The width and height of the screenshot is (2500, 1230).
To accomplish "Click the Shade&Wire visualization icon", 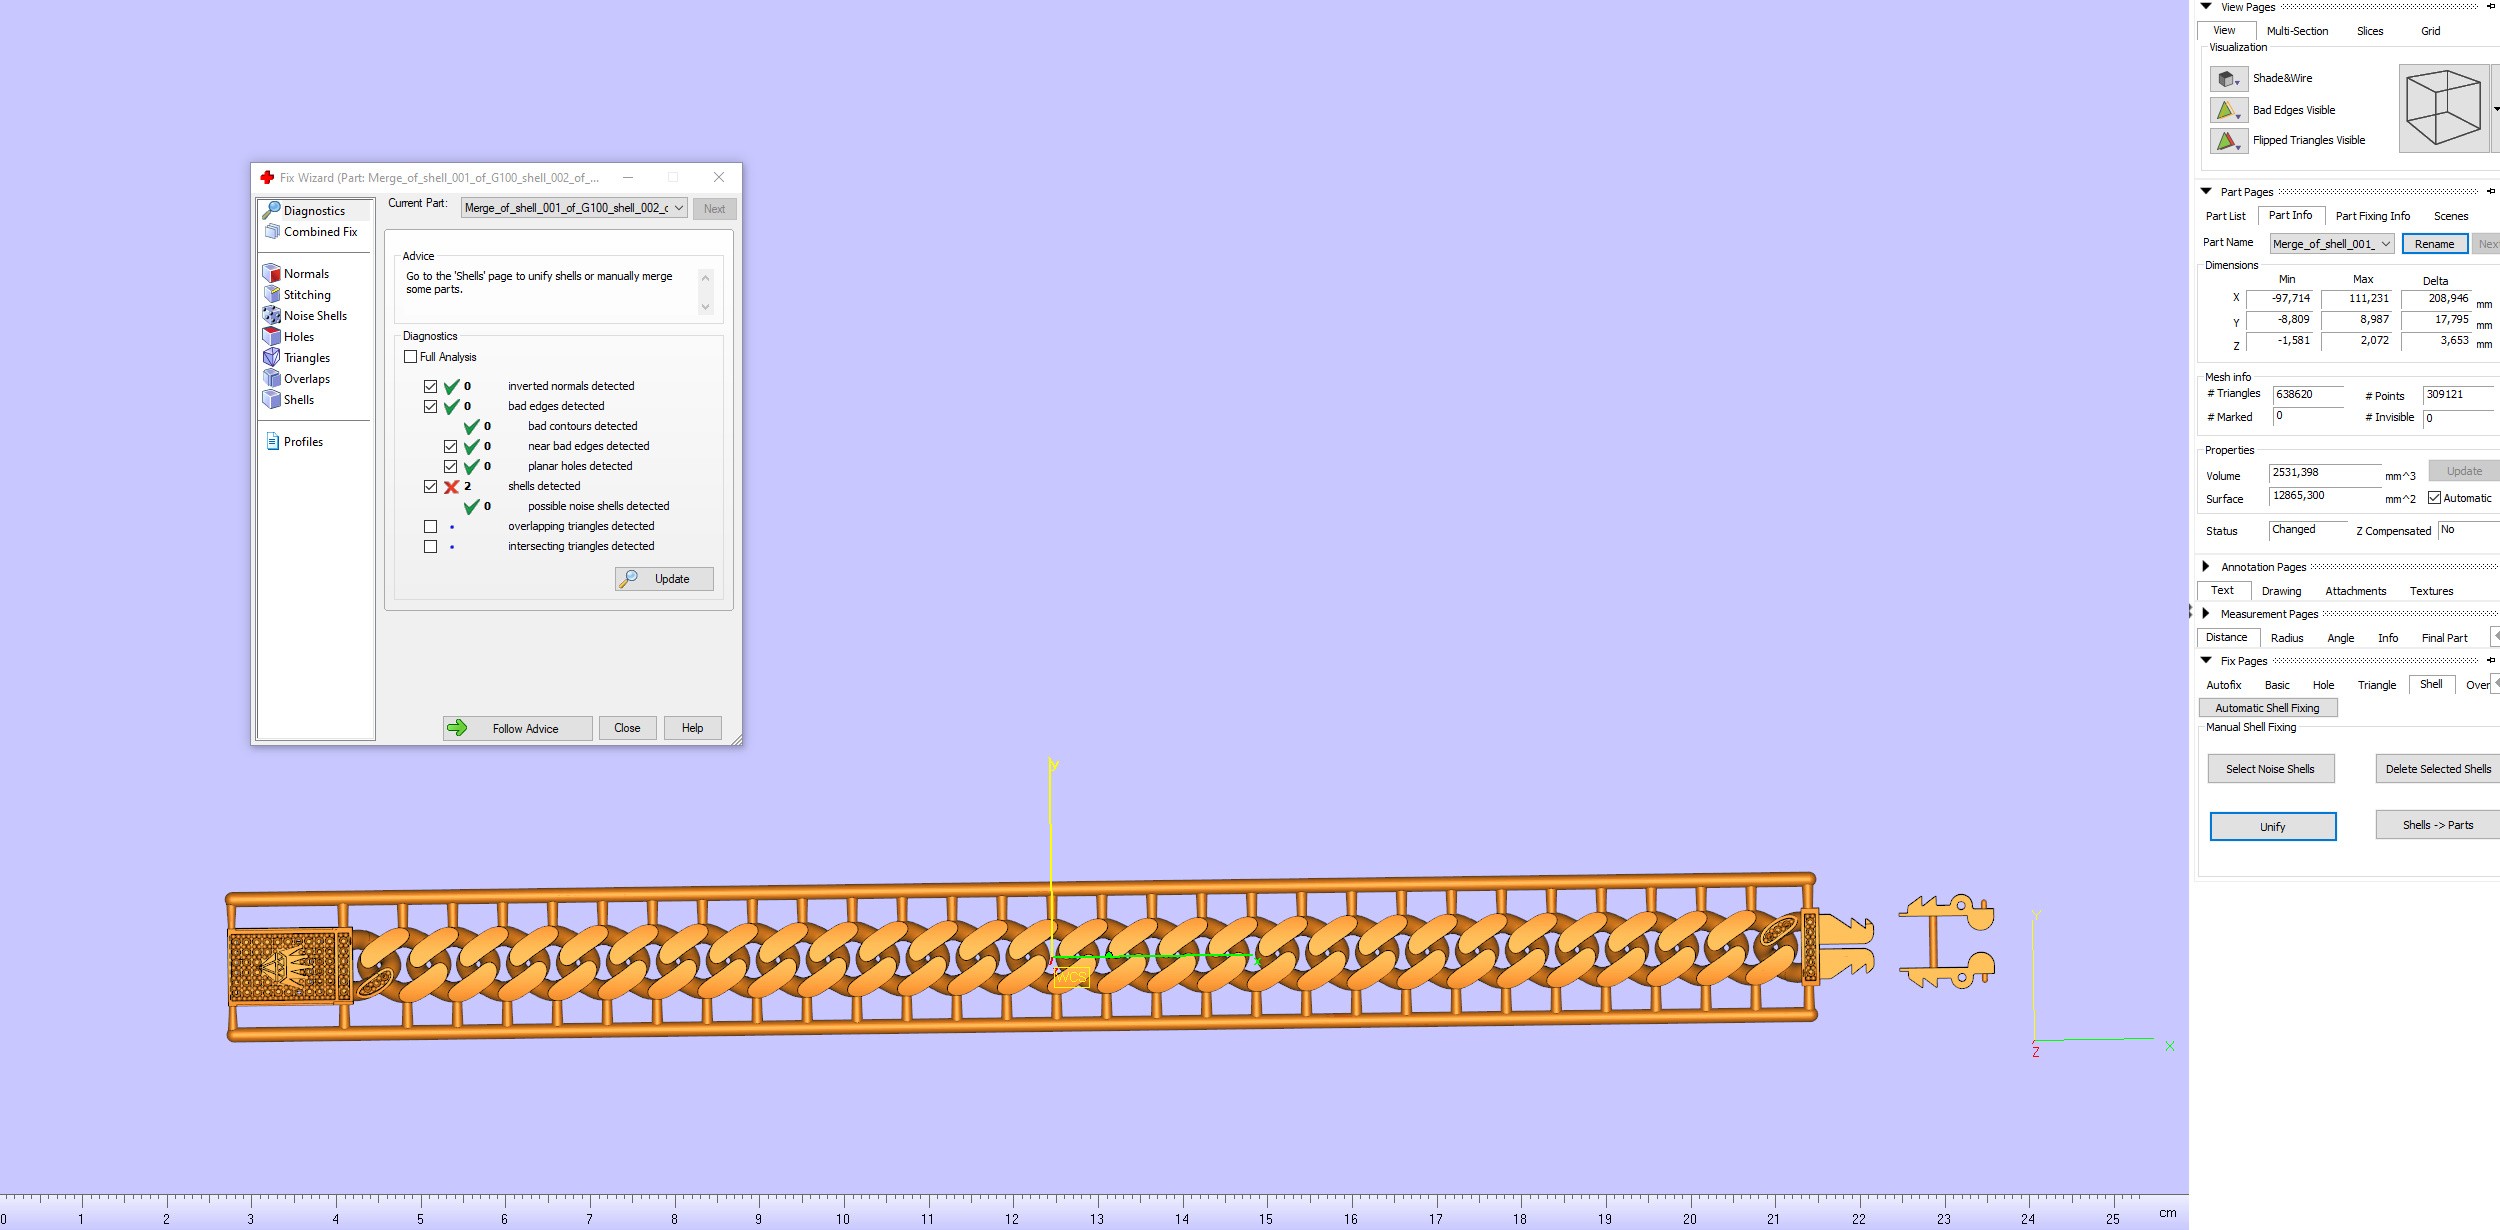I will (2228, 78).
